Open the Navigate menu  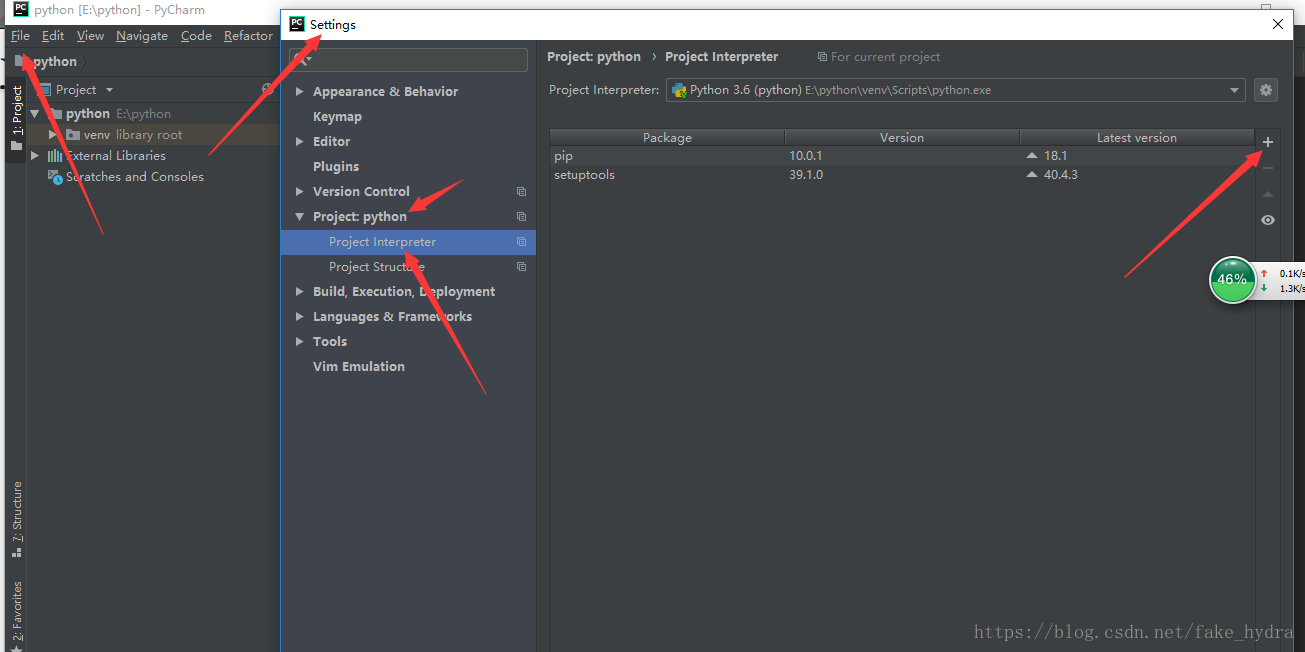[x=142, y=35]
